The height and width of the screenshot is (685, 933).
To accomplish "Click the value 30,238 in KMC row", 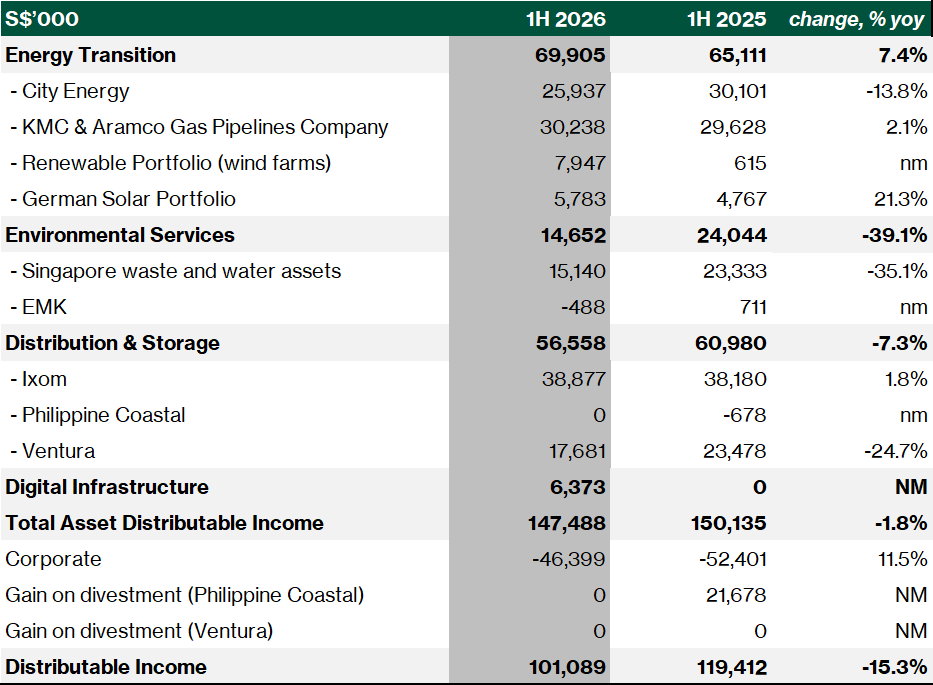I will tap(572, 127).
